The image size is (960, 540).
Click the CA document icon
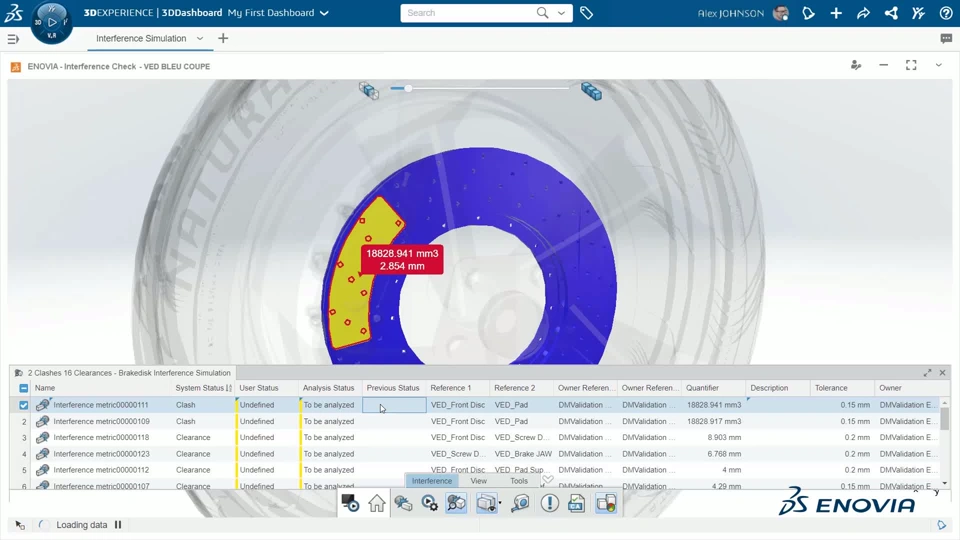pos(576,503)
